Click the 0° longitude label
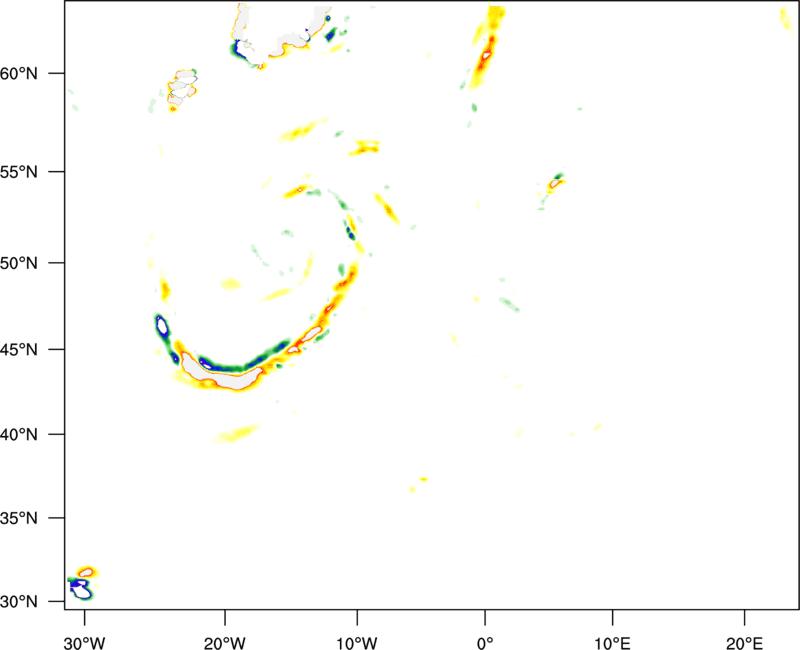The image size is (800, 650). click(x=485, y=643)
